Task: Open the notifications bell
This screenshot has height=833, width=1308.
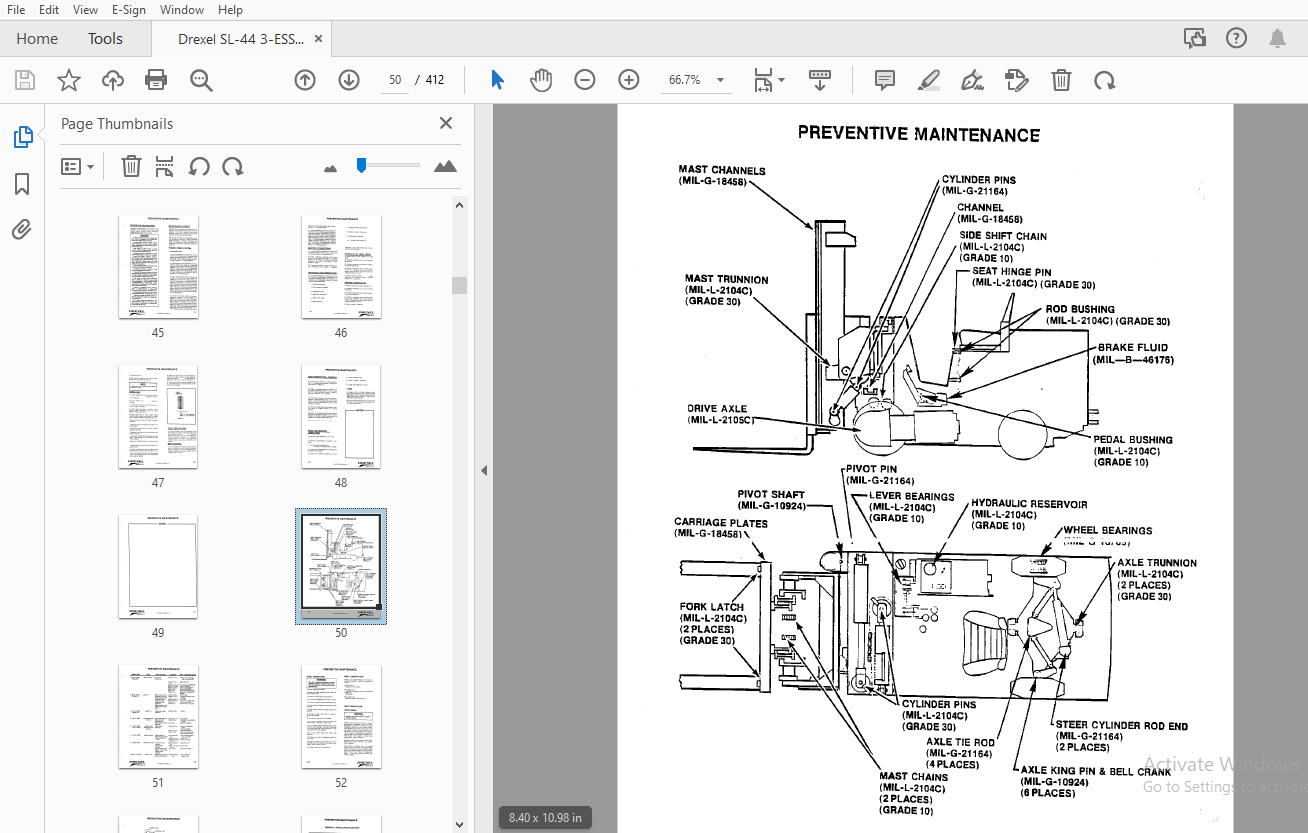Action: click(x=1278, y=38)
